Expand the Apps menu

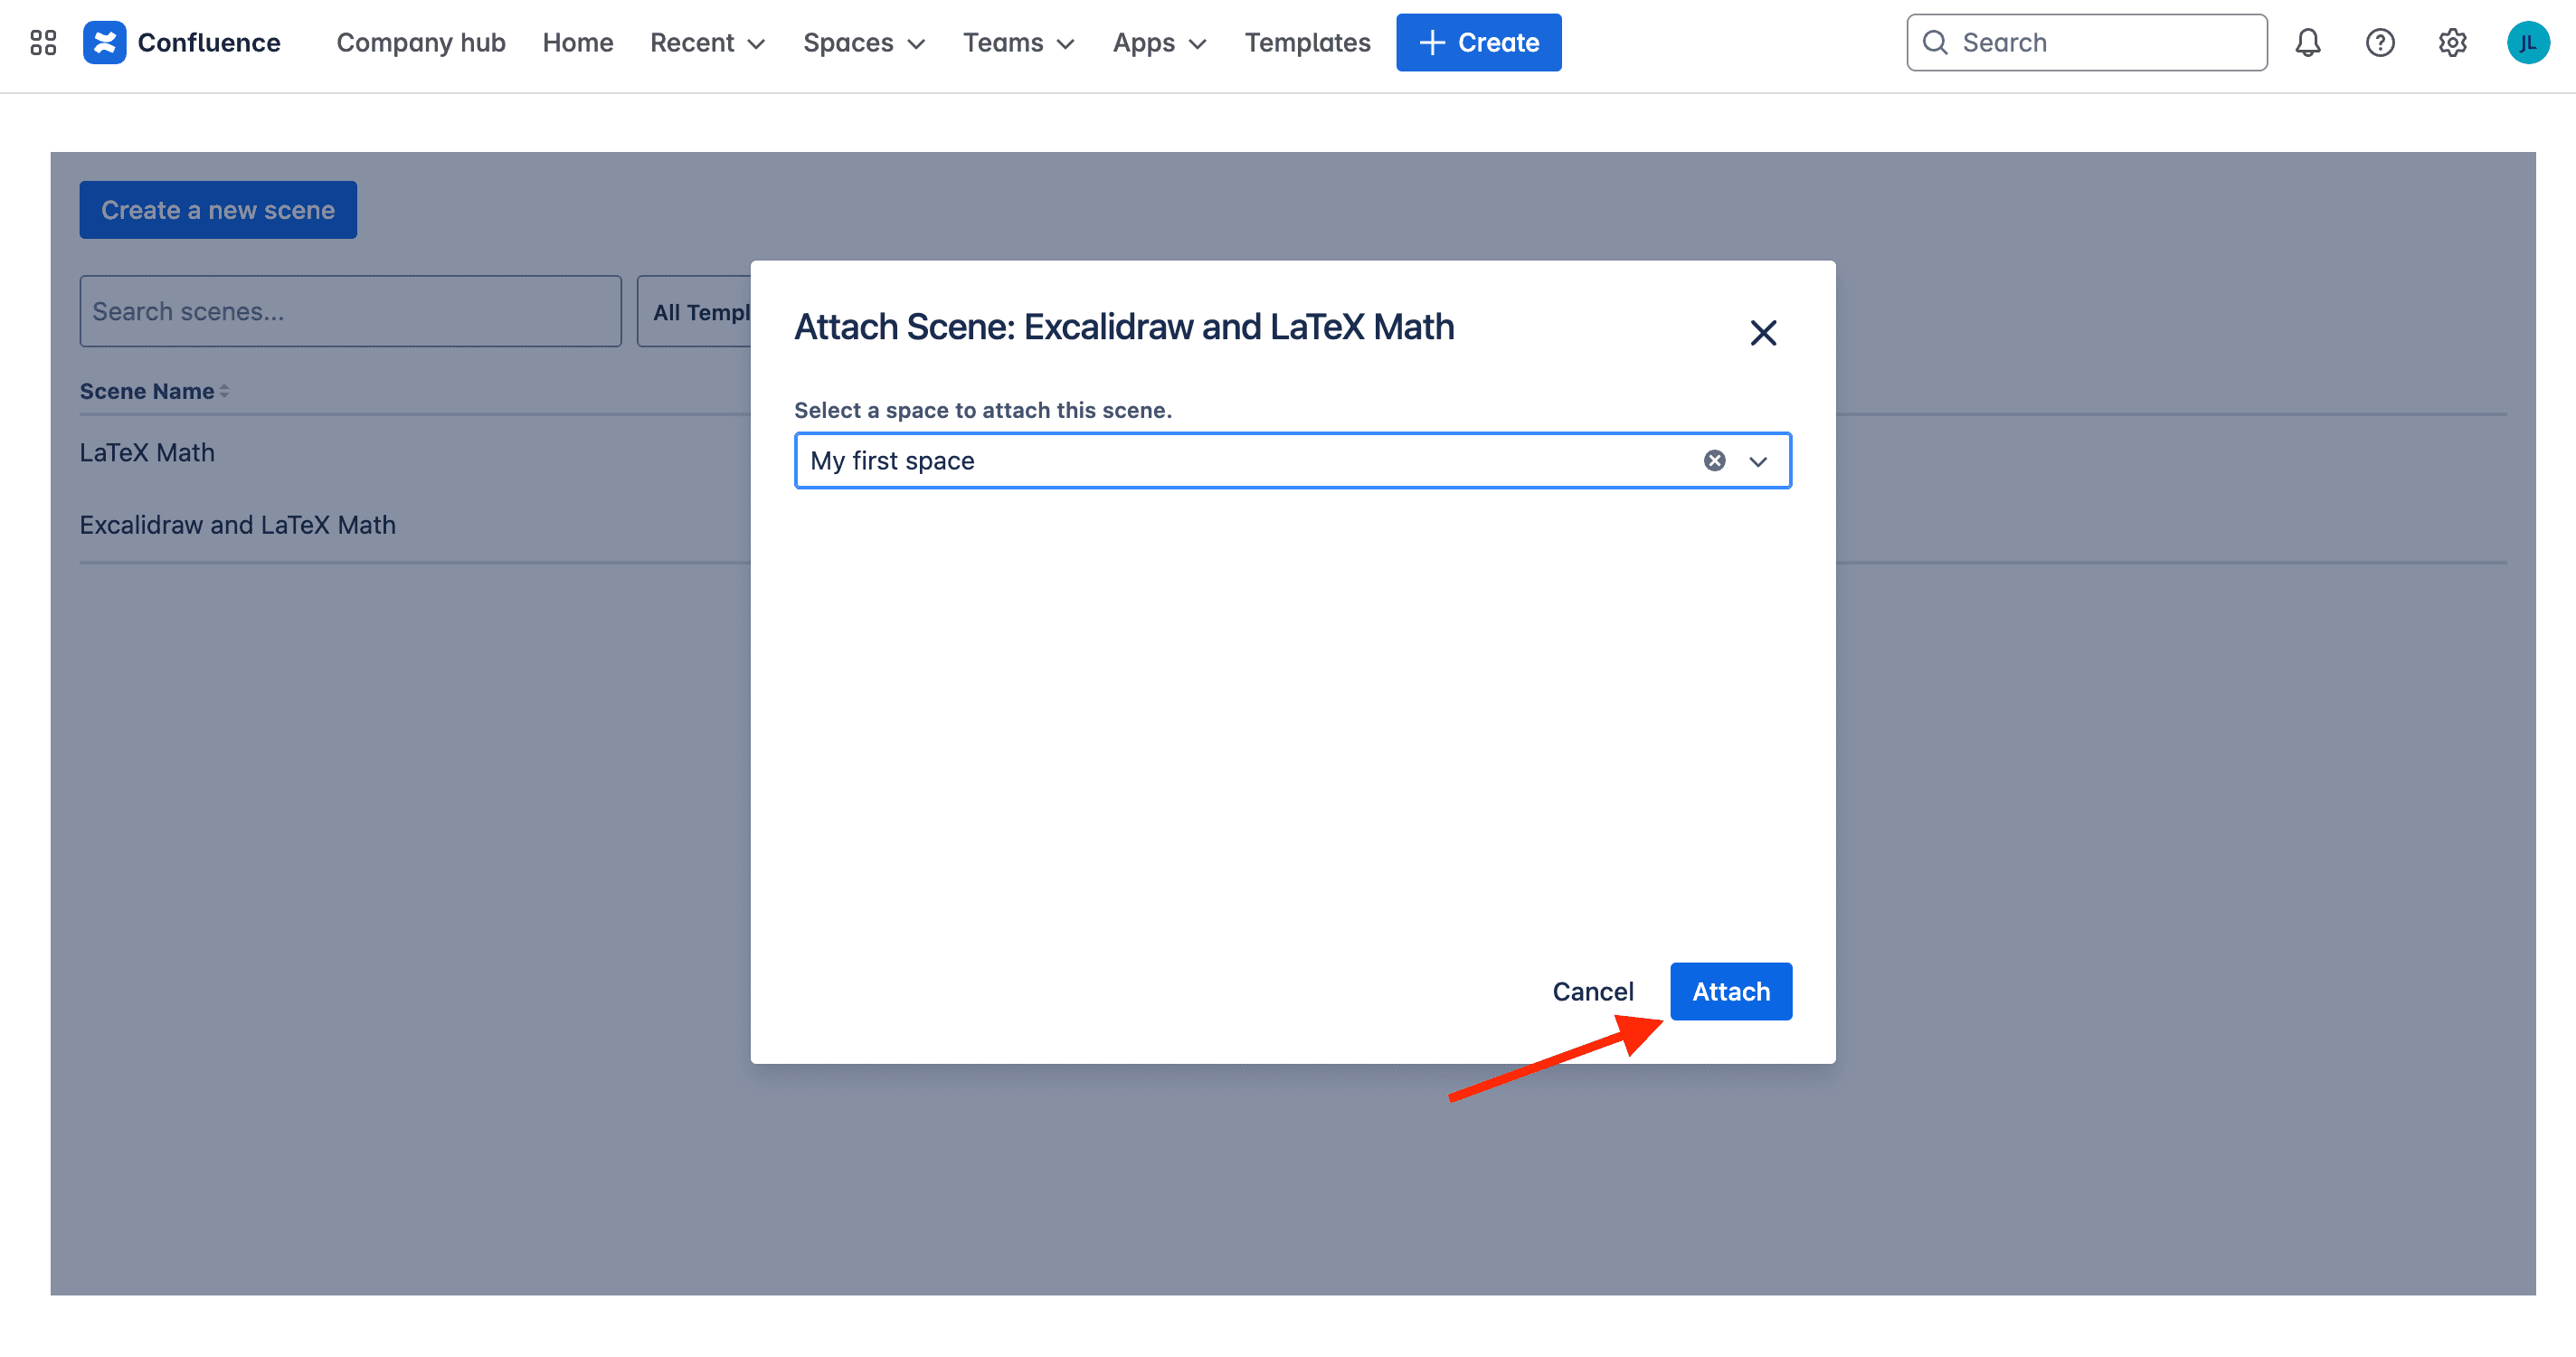coord(1160,42)
